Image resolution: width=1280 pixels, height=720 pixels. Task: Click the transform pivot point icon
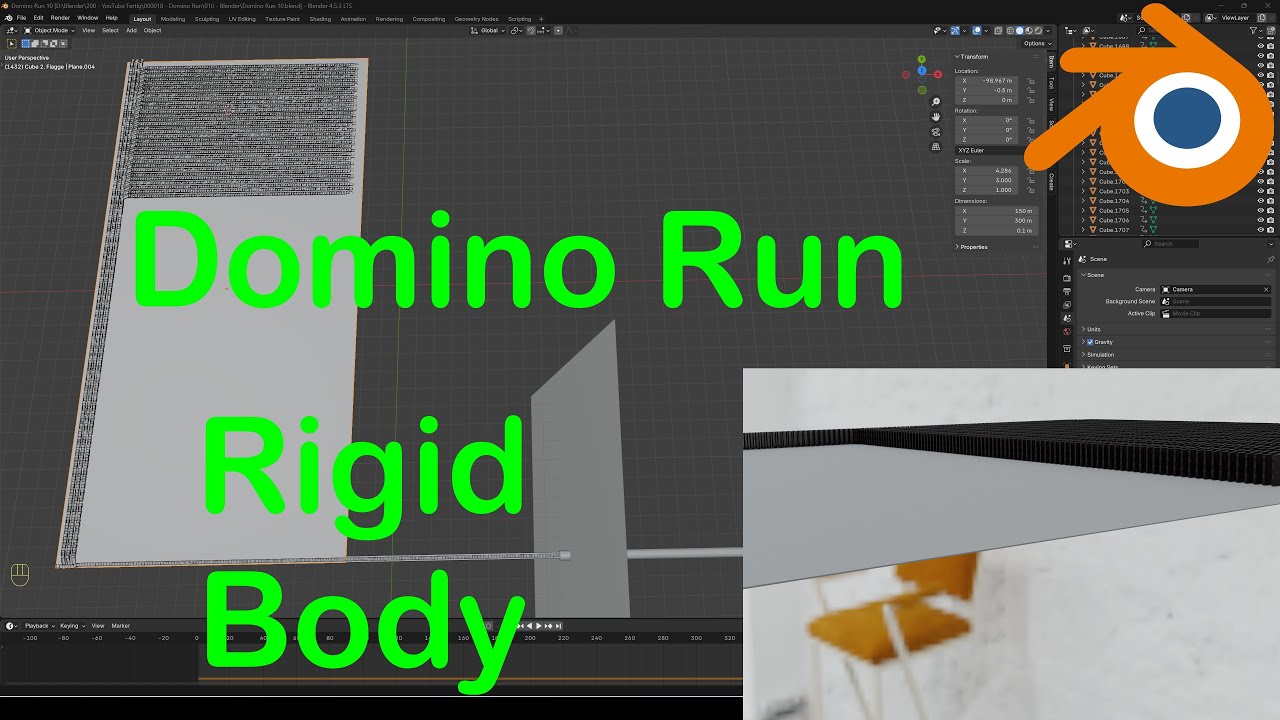pyautogui.click(x=518, y=31)
